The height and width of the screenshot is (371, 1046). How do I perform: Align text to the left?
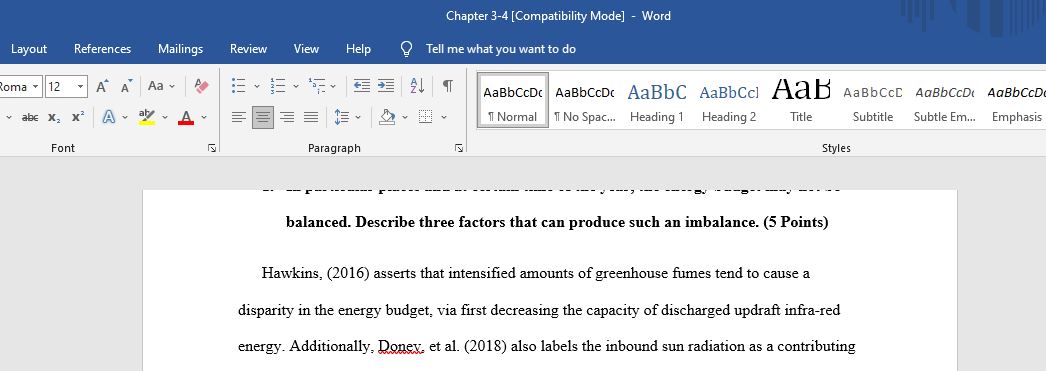click(x=239, y=117)
